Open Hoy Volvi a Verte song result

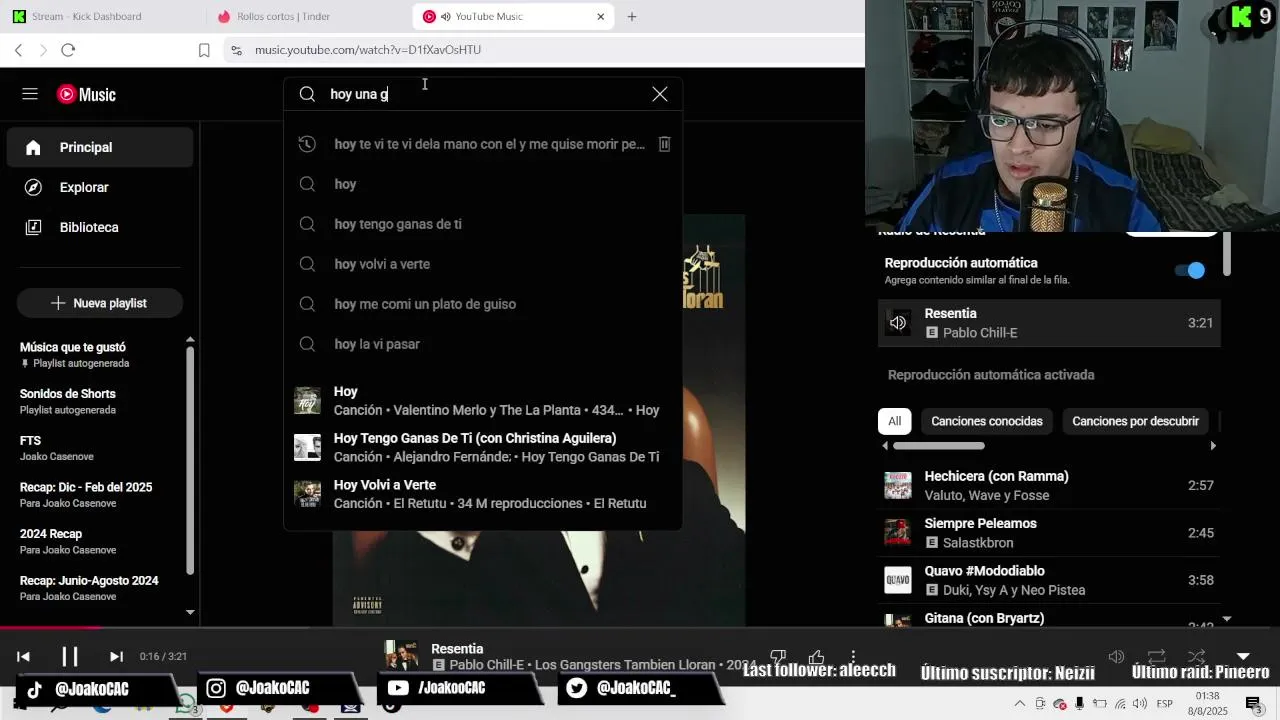(x=483, y=494)
